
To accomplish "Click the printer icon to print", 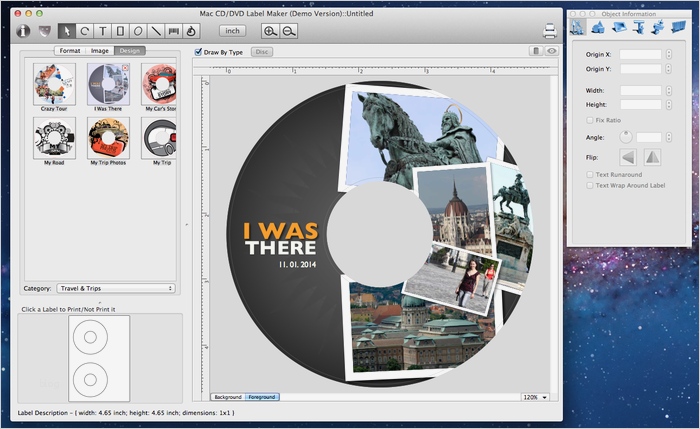I will (548, 31).
